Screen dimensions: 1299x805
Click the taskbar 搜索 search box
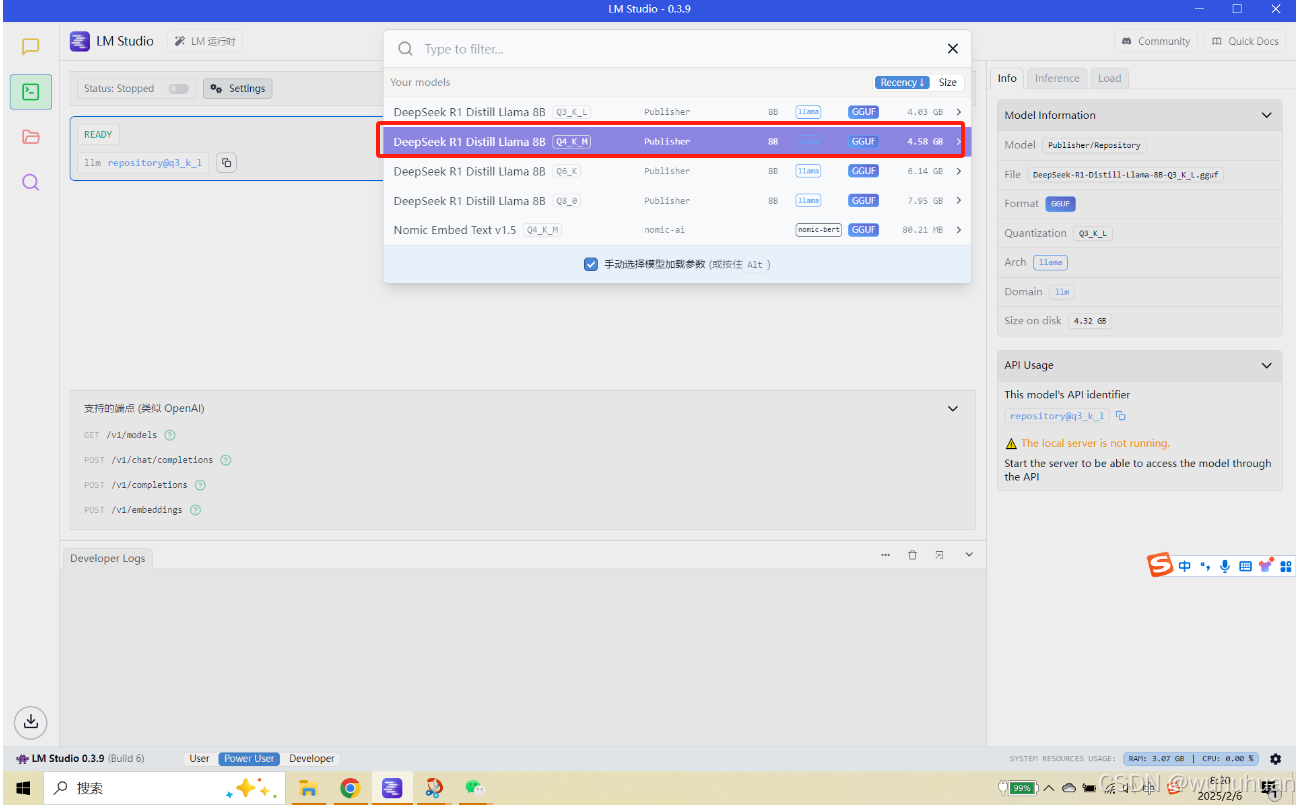coord(163,788)
